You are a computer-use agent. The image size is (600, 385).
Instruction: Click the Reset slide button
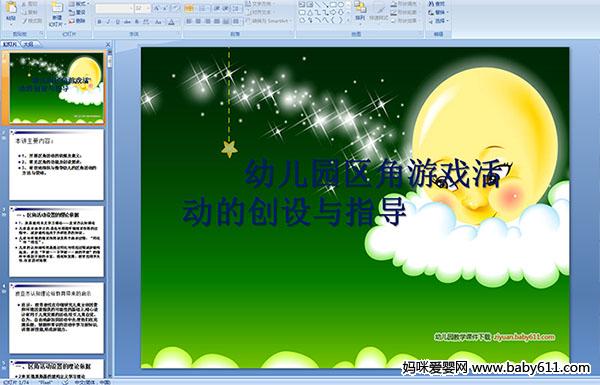[x=77, y=12]
